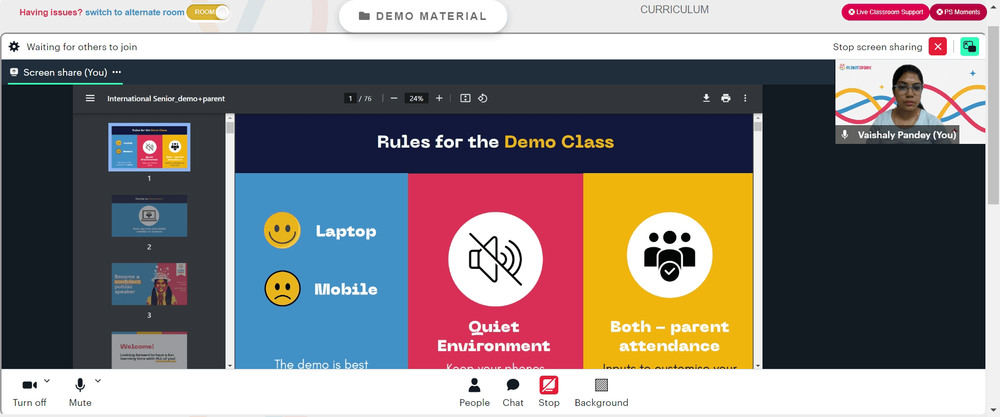Download the PDF document
This screenshot has height=417, width=1000.
[706, 98]
